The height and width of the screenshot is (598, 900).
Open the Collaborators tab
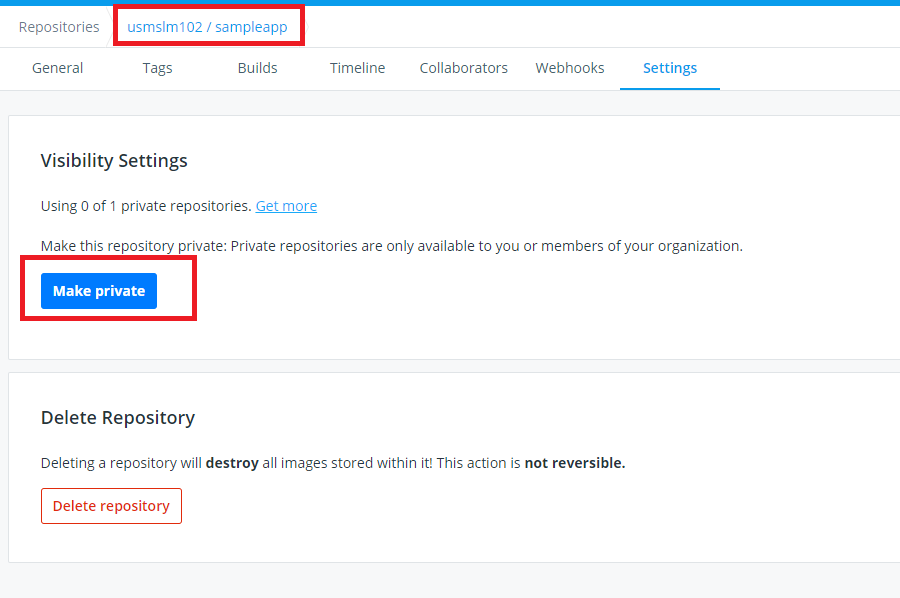coord(463,68)
